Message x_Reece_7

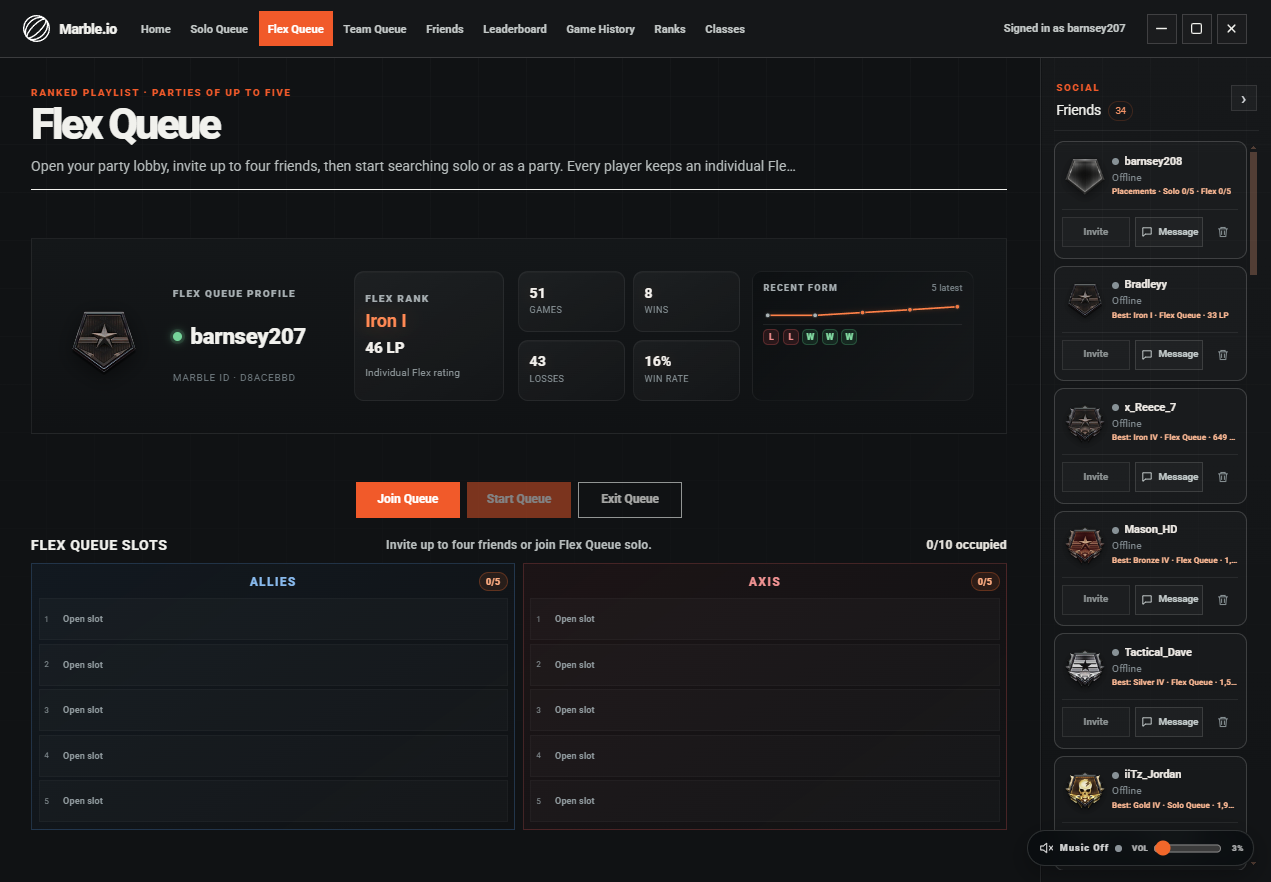point(1169,477)
